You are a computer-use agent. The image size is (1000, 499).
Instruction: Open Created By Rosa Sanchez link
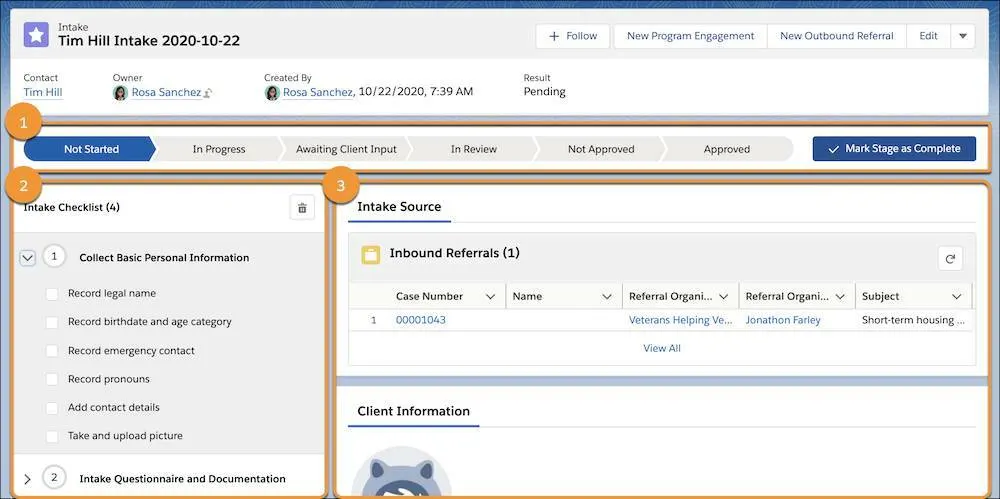pos(318,93)
